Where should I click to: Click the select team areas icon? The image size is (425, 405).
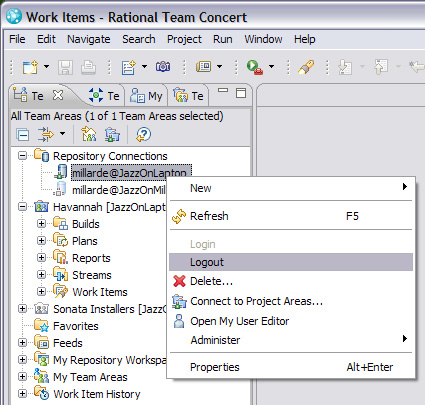(89, 134)
